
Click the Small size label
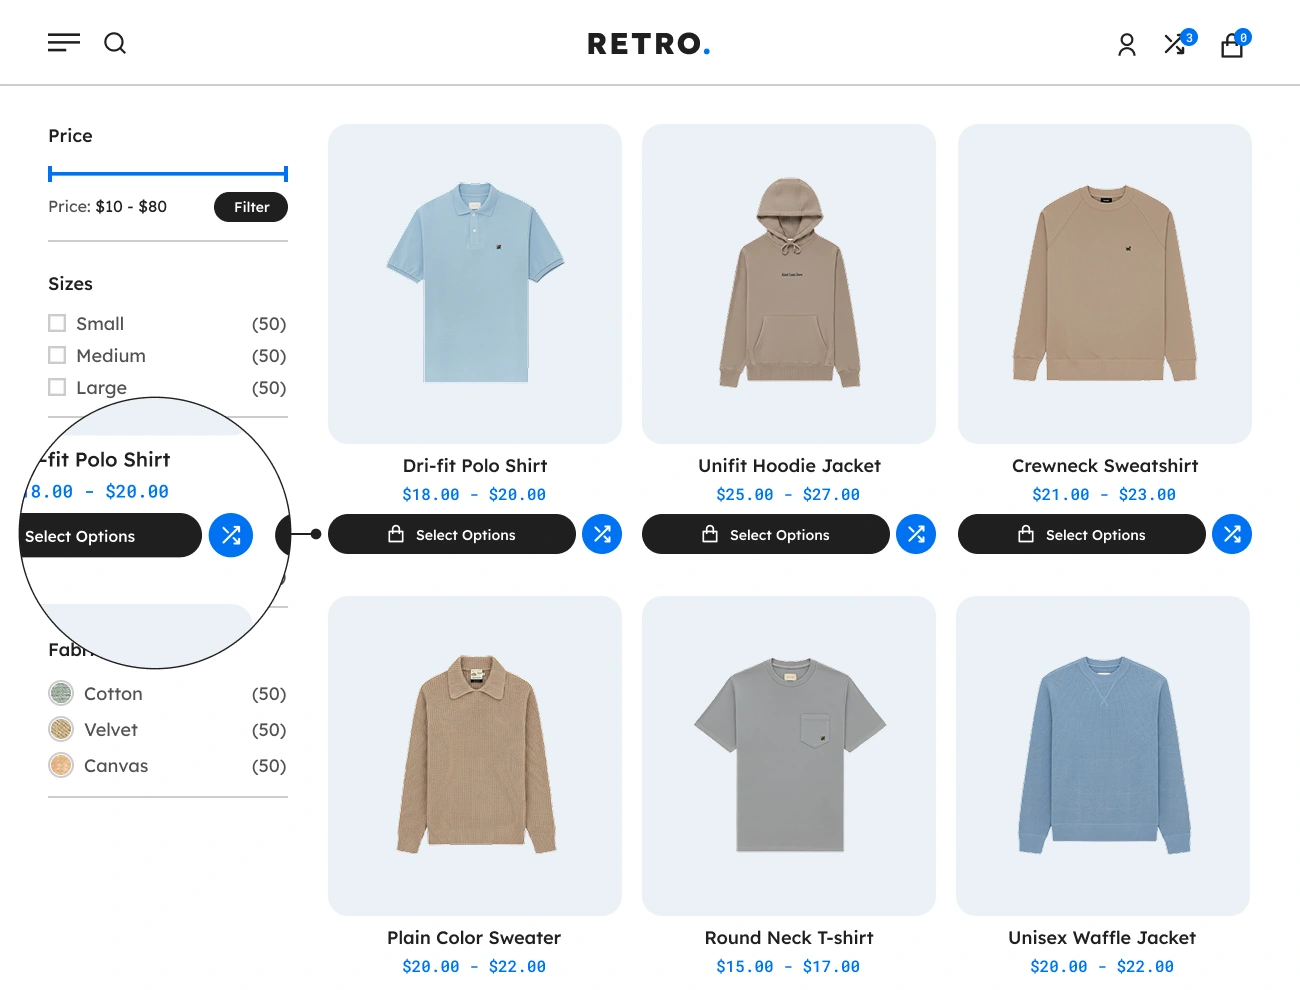(100, 324)
